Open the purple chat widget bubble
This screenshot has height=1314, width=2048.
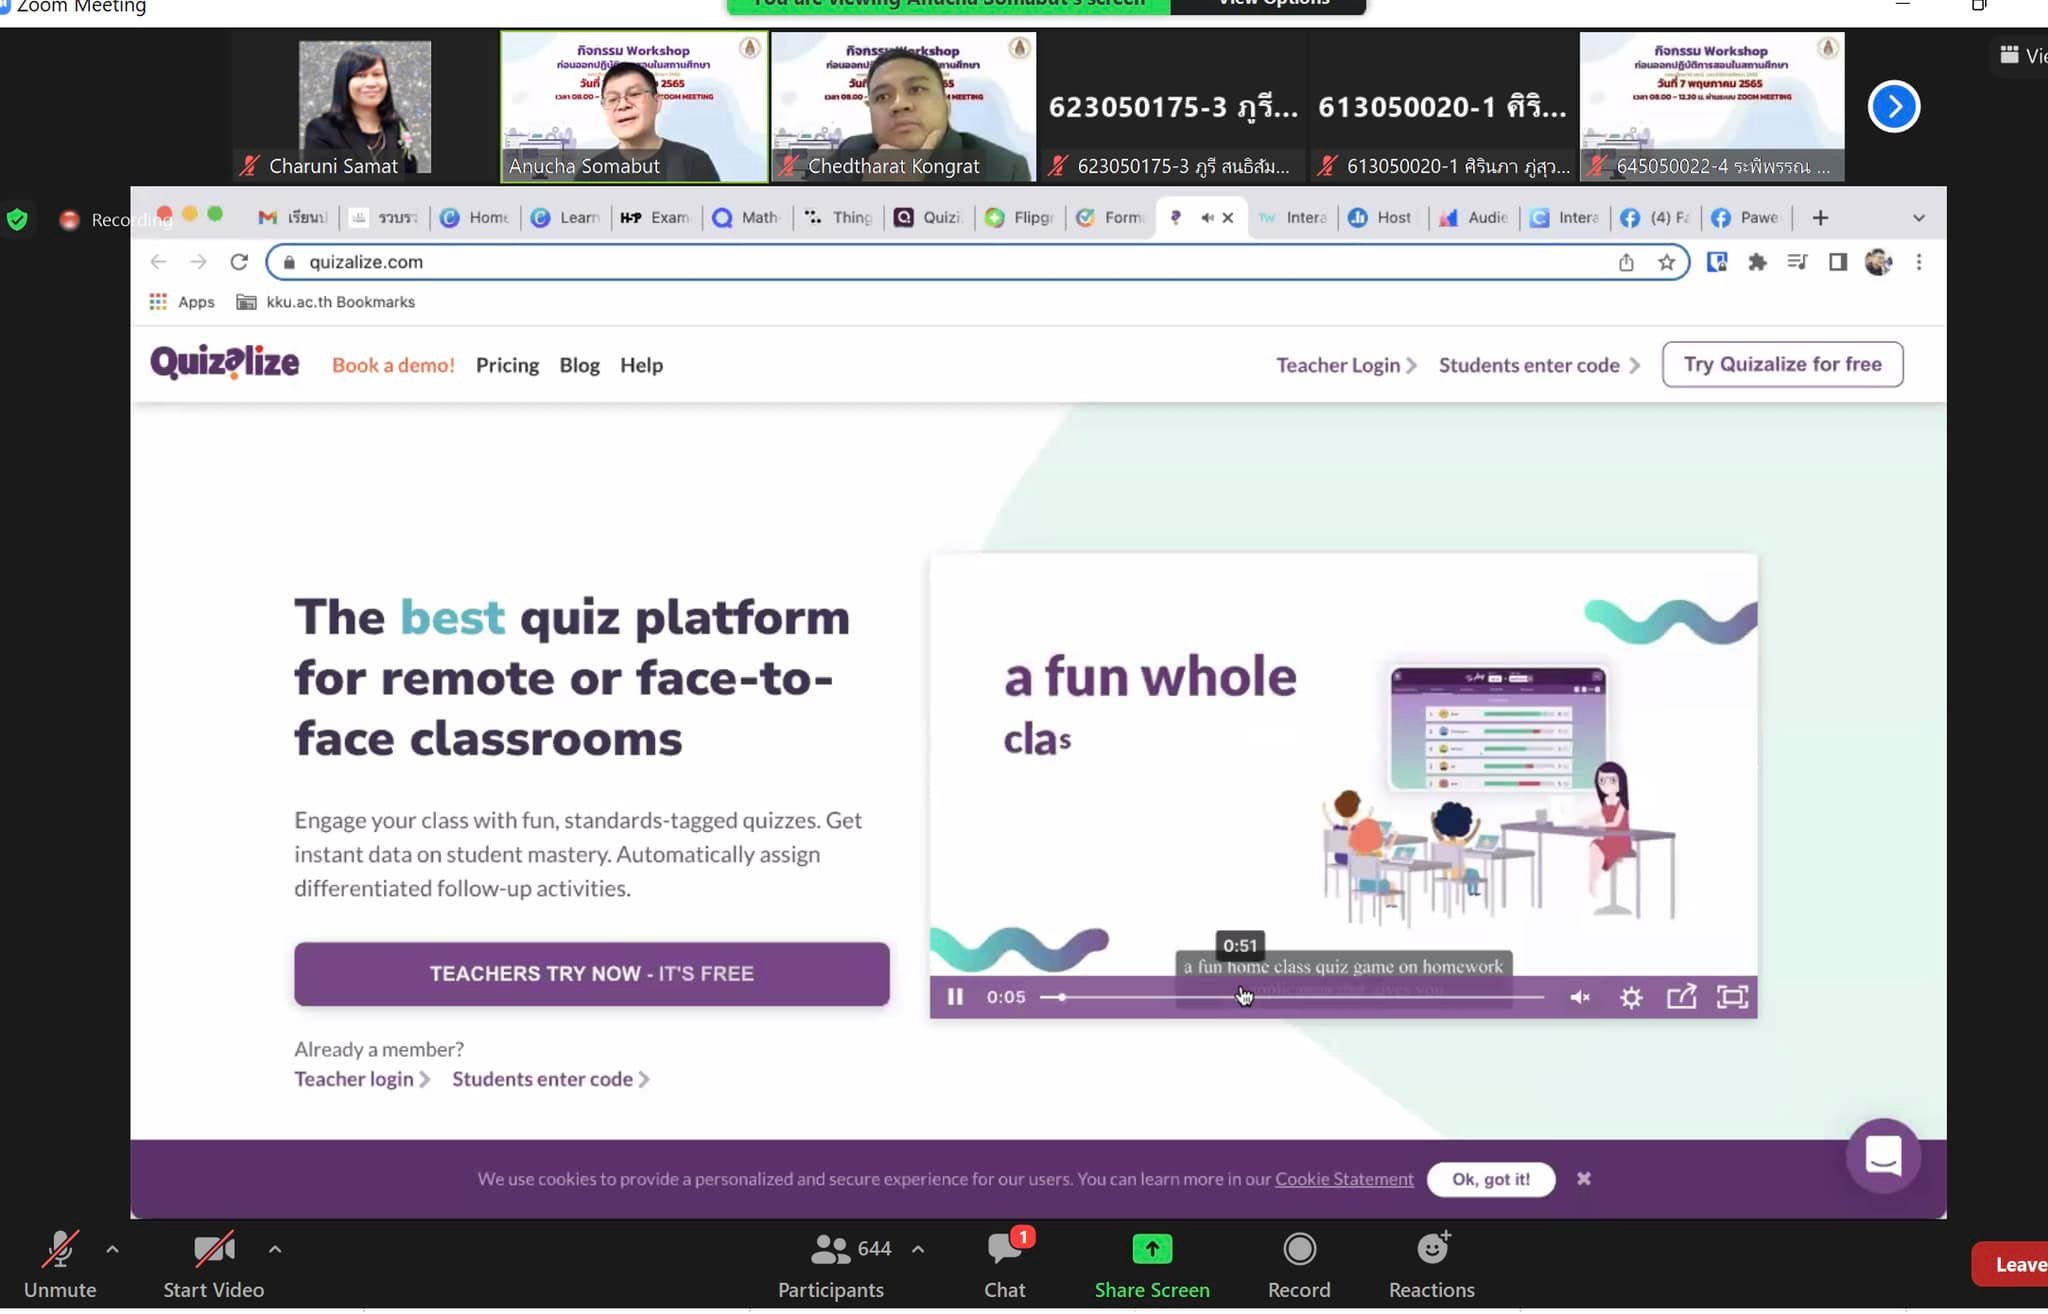1883,1155
